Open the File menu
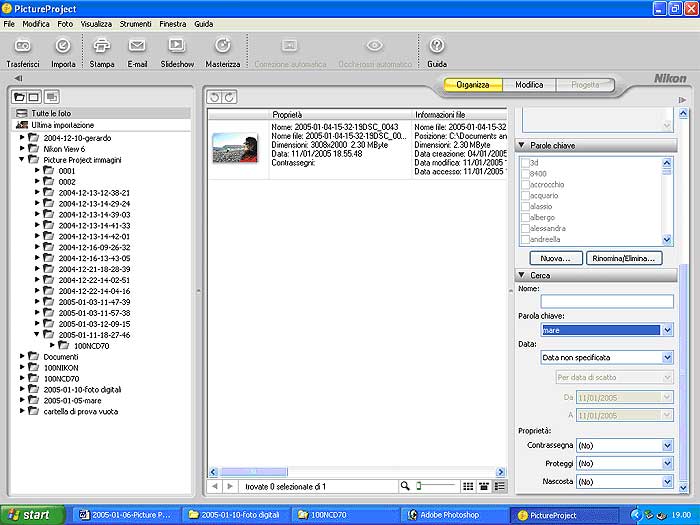The image size is (700, 525). 9,24
